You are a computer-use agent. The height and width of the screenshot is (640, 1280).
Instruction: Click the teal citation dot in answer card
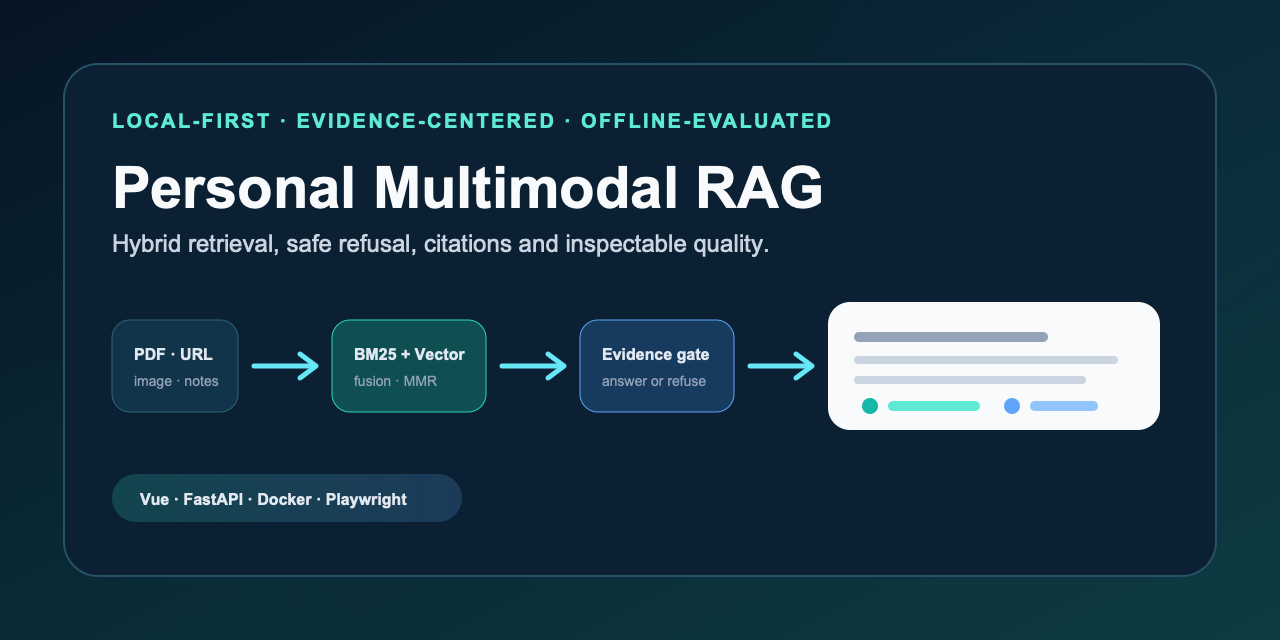pos(870,406)
